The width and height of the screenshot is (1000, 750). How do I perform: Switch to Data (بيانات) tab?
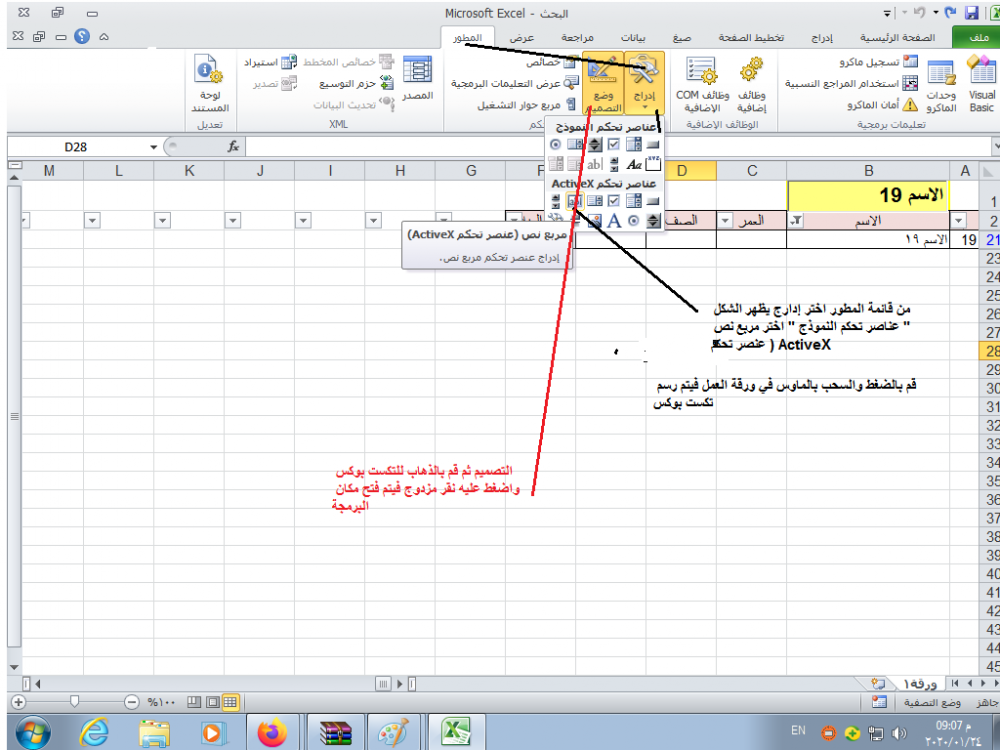(x=633, y=38)
